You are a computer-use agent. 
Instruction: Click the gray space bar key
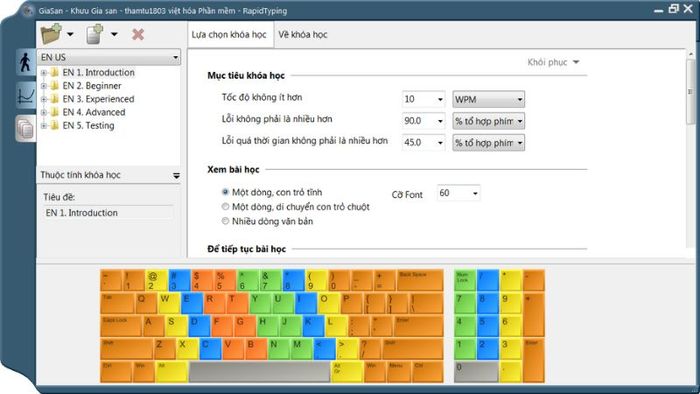[x=259, y=371]
